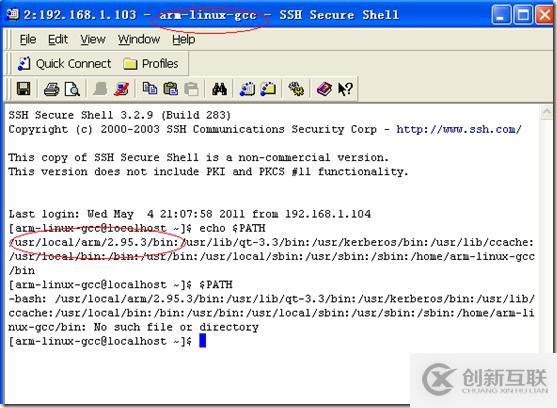Viewport: 557px width, 408px height.
Task: Open New Terminal Window icon
Action: point(247,89)
